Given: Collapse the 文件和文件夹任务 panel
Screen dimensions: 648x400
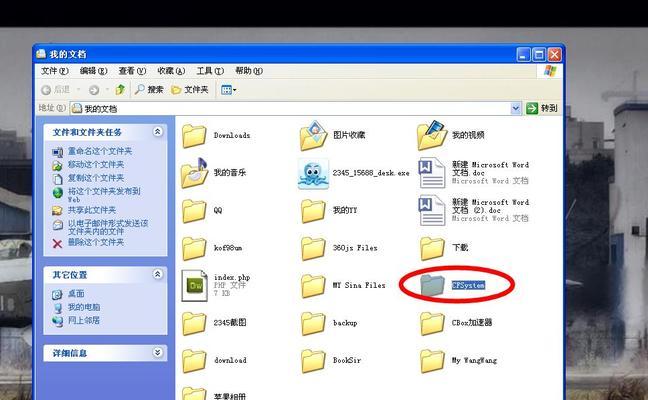Looking at the screenshot, I should [157, 132].
